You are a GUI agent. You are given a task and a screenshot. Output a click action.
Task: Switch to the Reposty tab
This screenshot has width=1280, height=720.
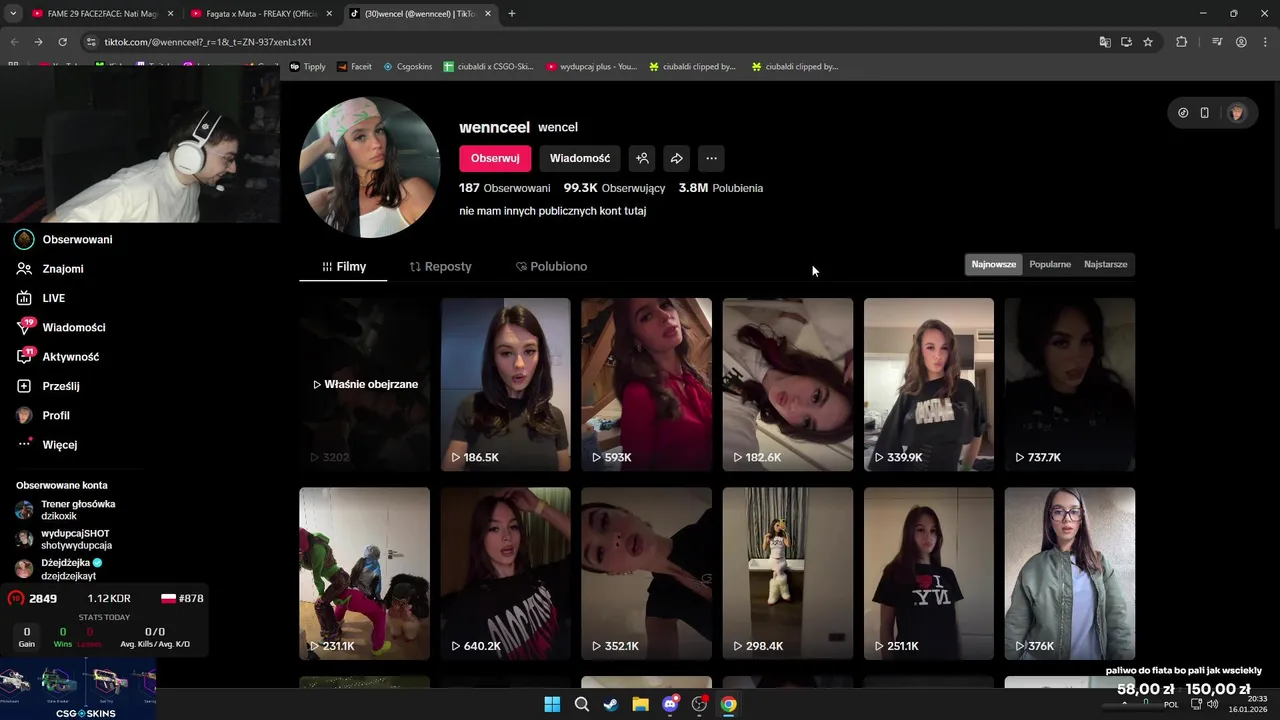coord(440,267)
